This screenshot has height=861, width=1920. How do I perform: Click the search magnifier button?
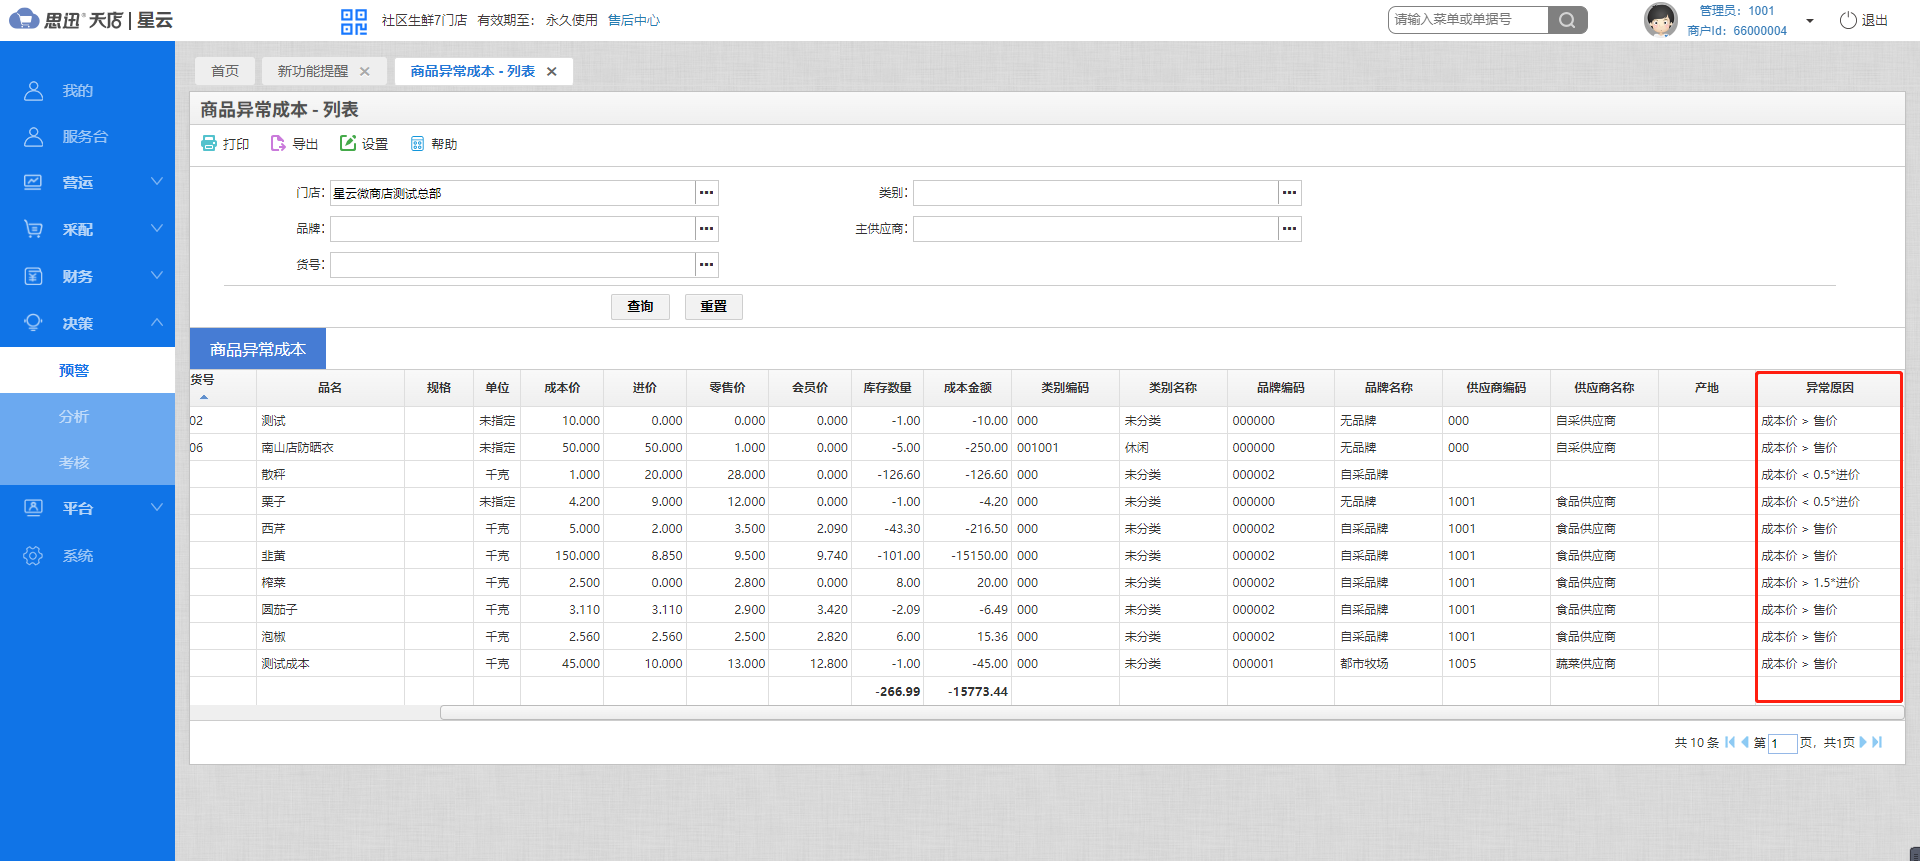click(1567, 20)
